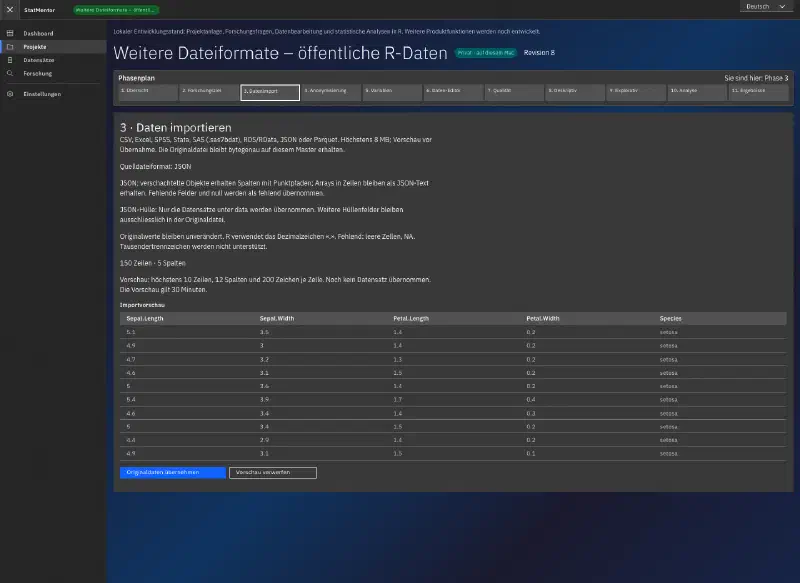Click the 'Quelldateiformat: JSON' line
This screenshot has height=583, width=800.
pos(156,166)
